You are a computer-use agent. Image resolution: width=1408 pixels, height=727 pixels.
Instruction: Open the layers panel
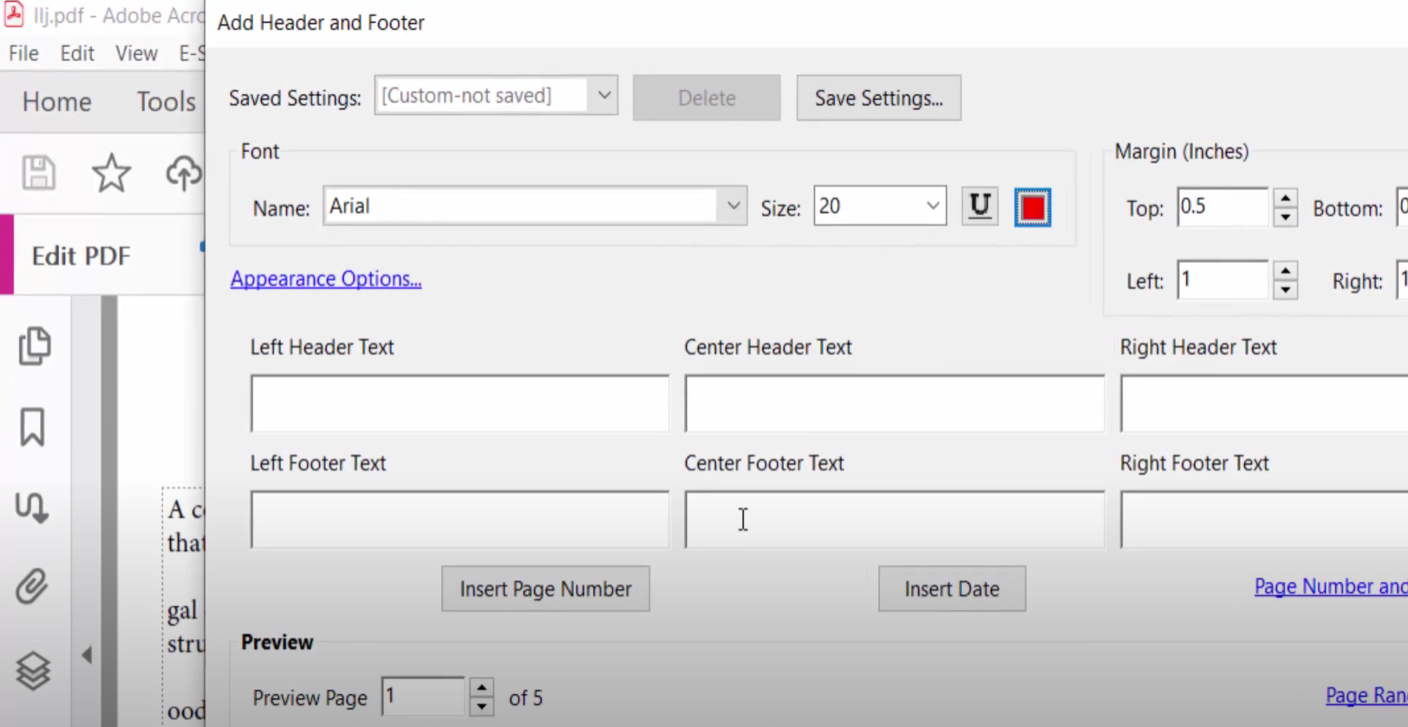pos(33,670)
